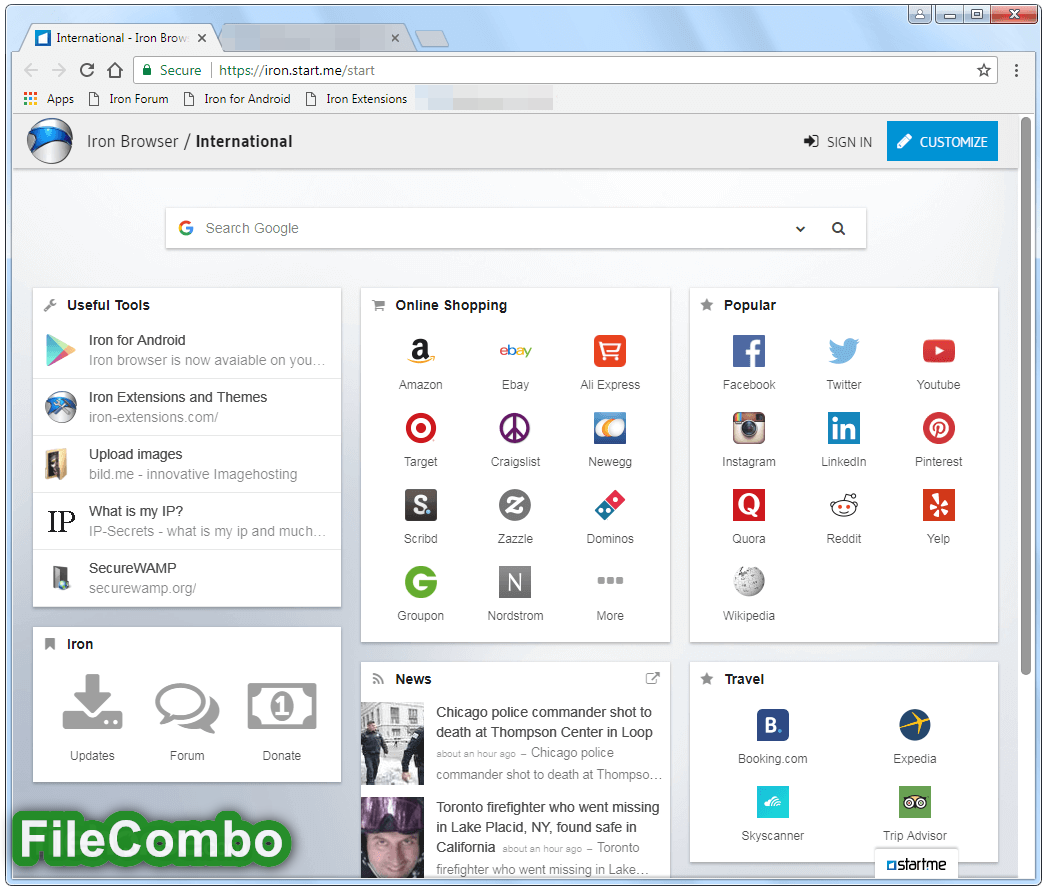1047x891 pixels.
Task: Click the Iron Updates download icon
Action: tap(93, 702)
